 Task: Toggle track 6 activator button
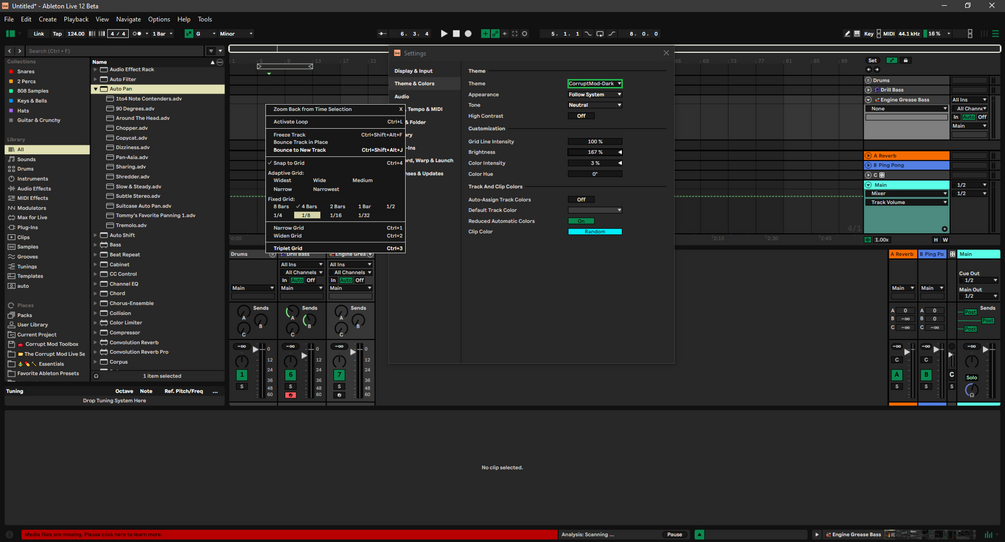tap(290, 375)
